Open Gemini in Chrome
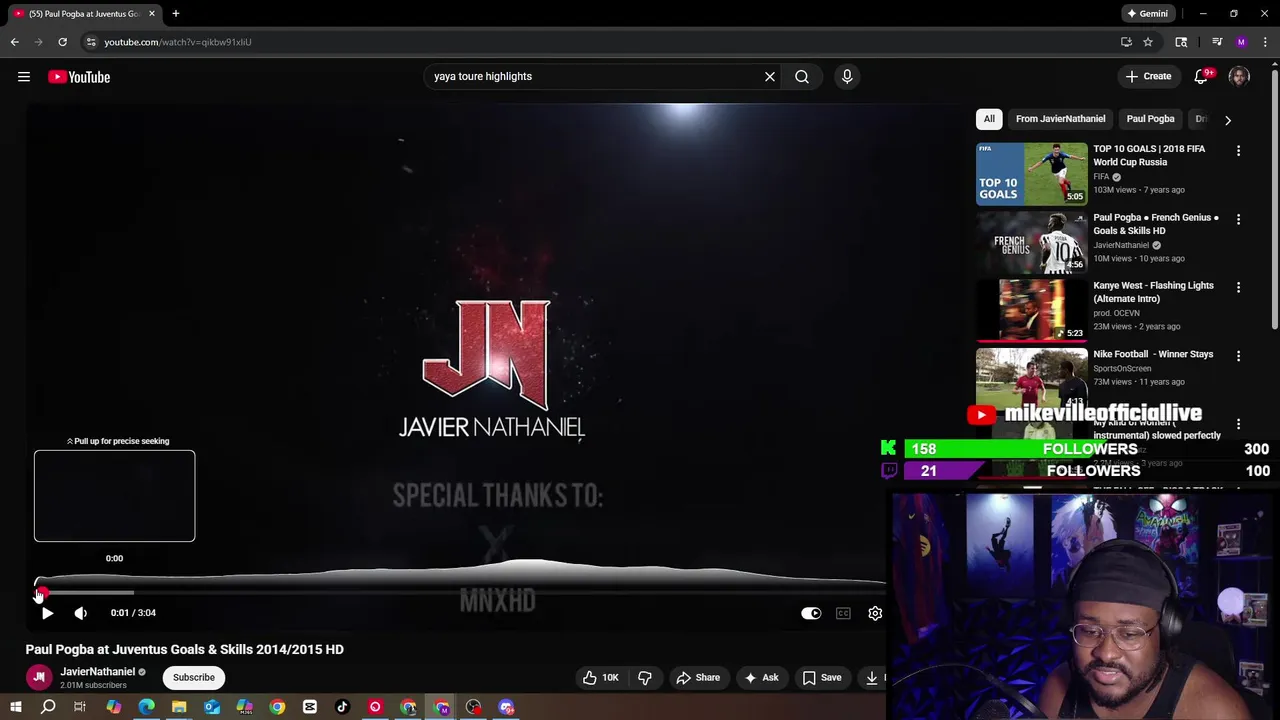The width and height of the screenshot is (1280, 720). click(x=1148, y=14)
